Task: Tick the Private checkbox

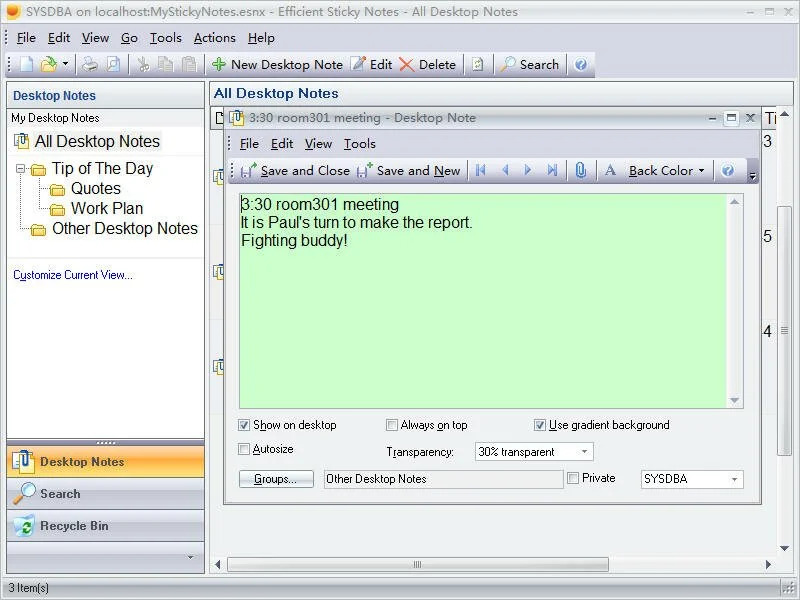Action: pos(573,479)
